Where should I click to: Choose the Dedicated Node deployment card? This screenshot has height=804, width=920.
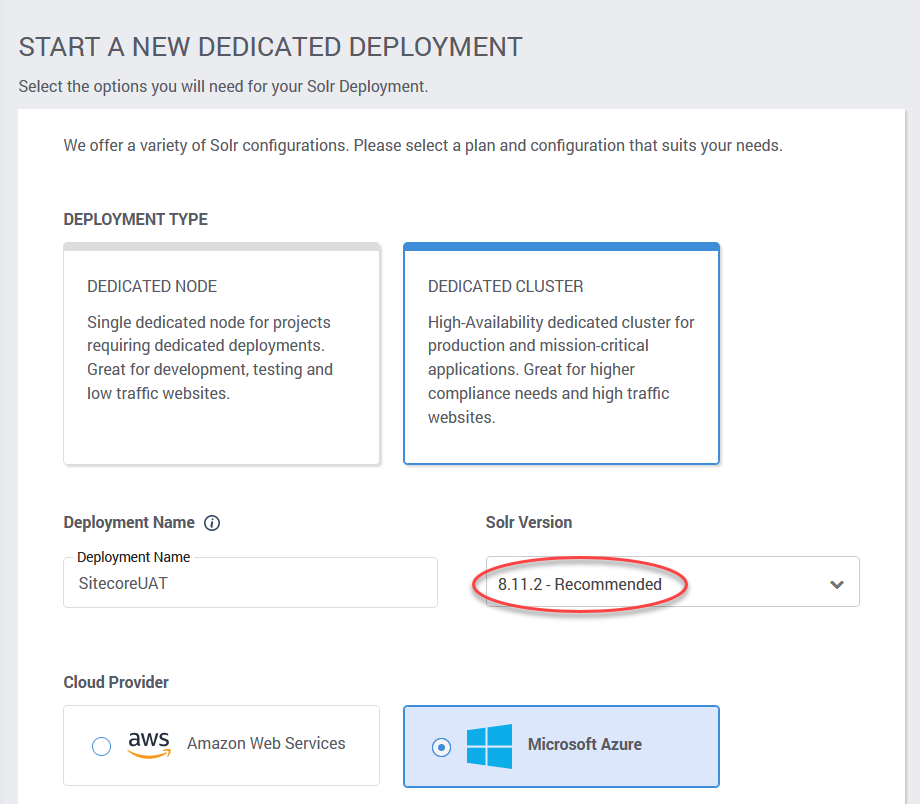coord(222,354)
